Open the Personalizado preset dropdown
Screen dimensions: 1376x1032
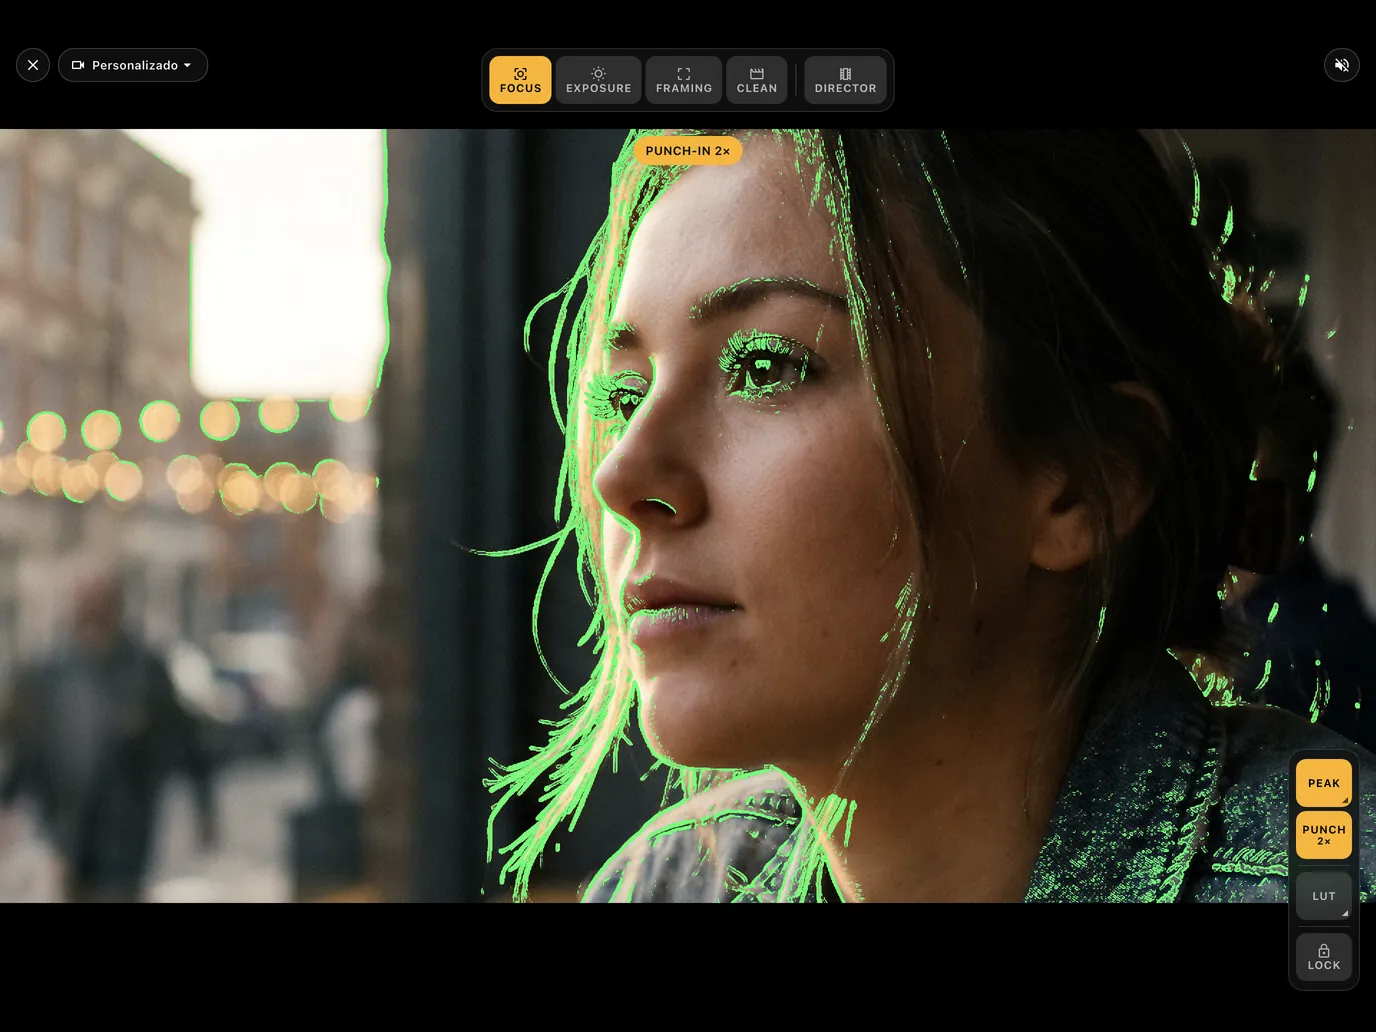tap(133, 65)
